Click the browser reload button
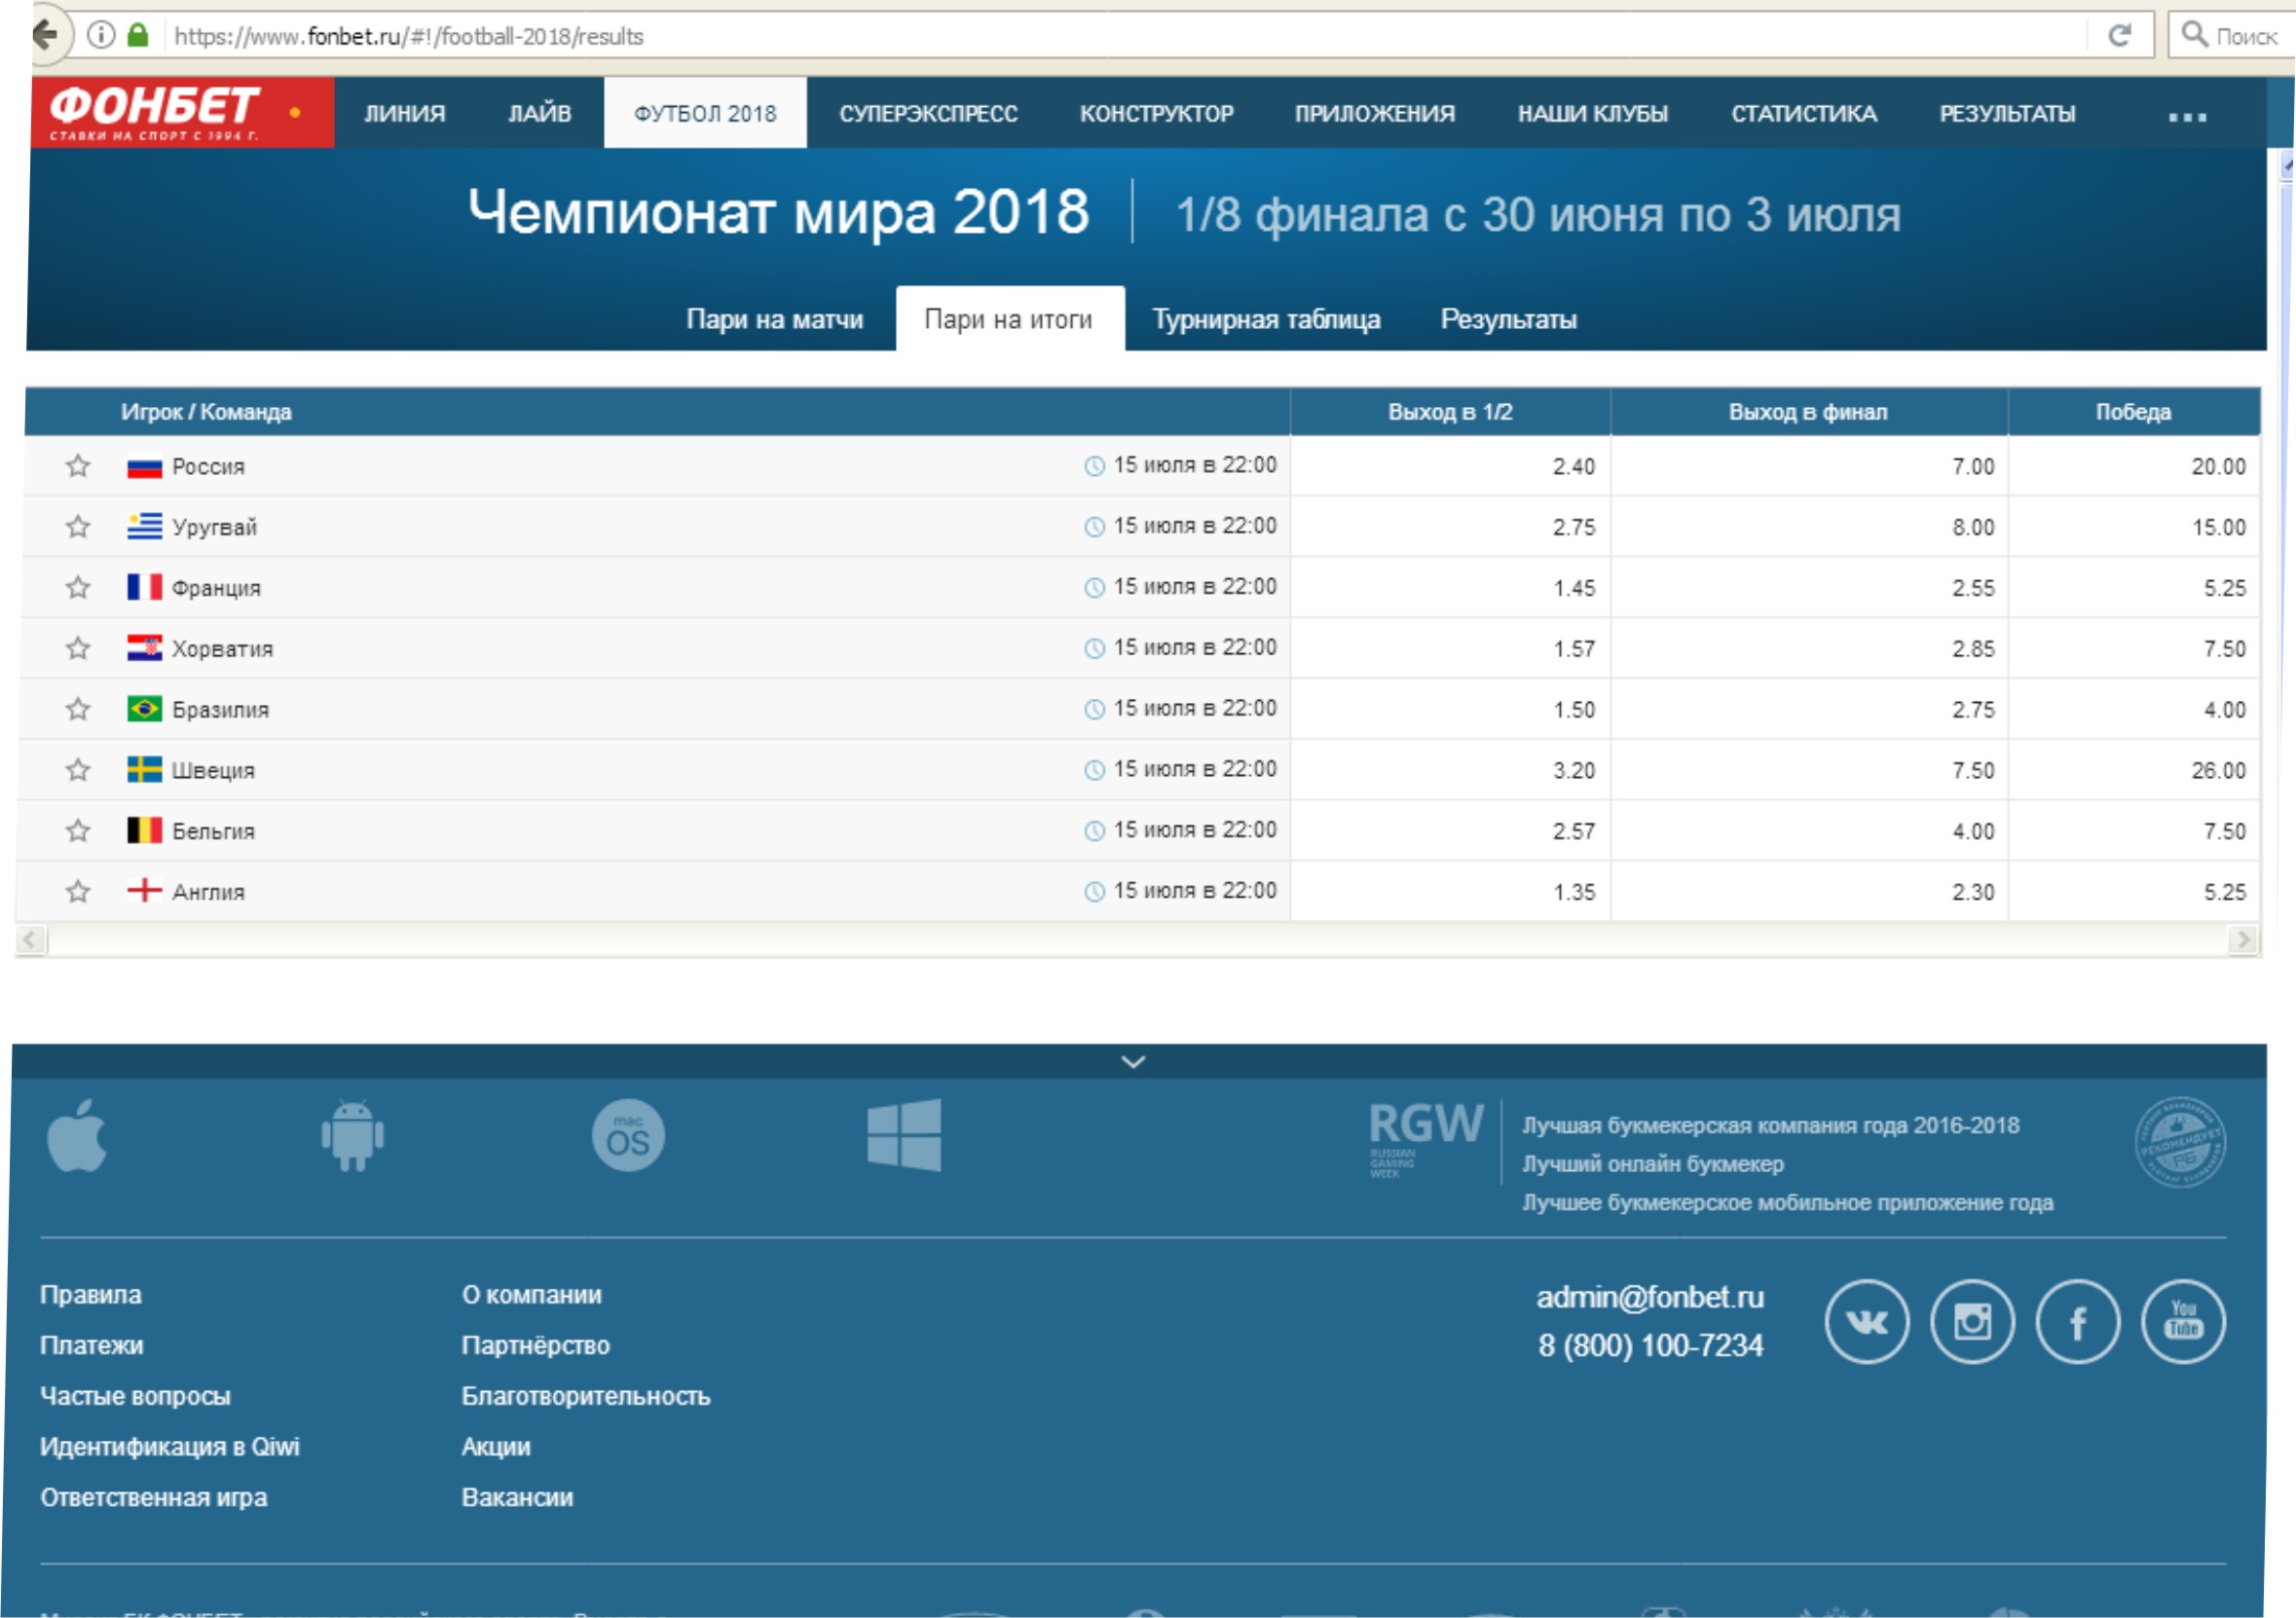 [x=2119, y=36]
